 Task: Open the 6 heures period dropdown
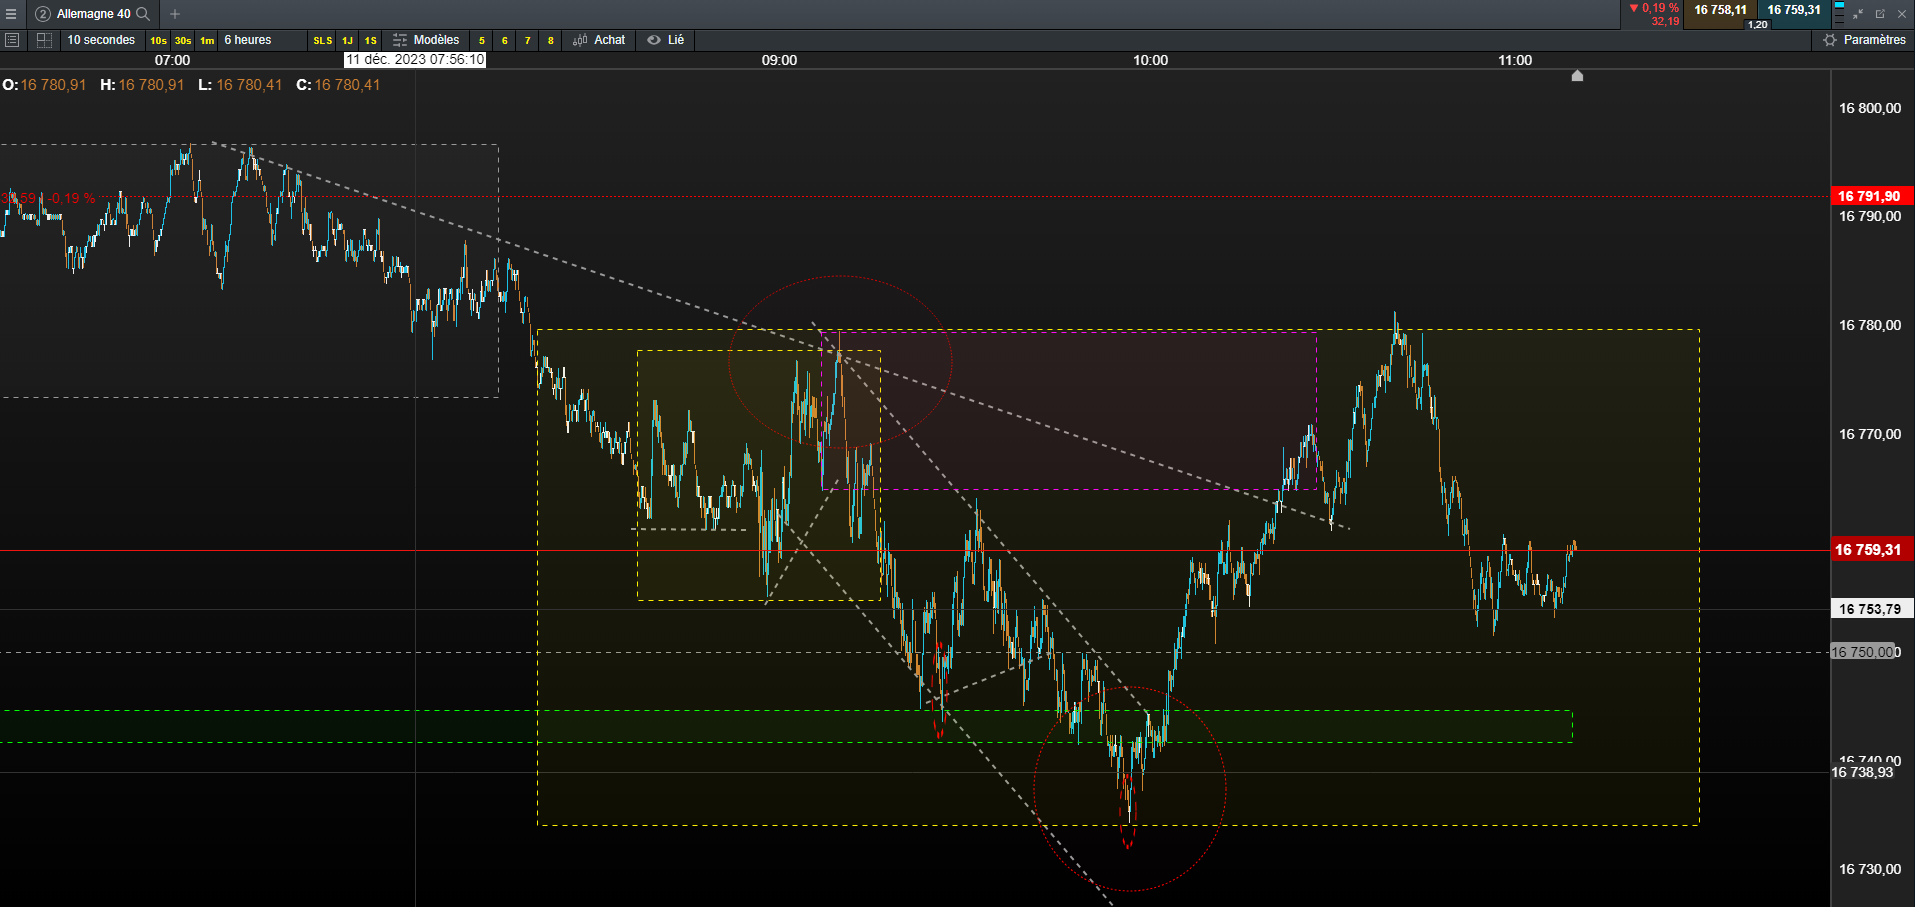pos(248,40)
